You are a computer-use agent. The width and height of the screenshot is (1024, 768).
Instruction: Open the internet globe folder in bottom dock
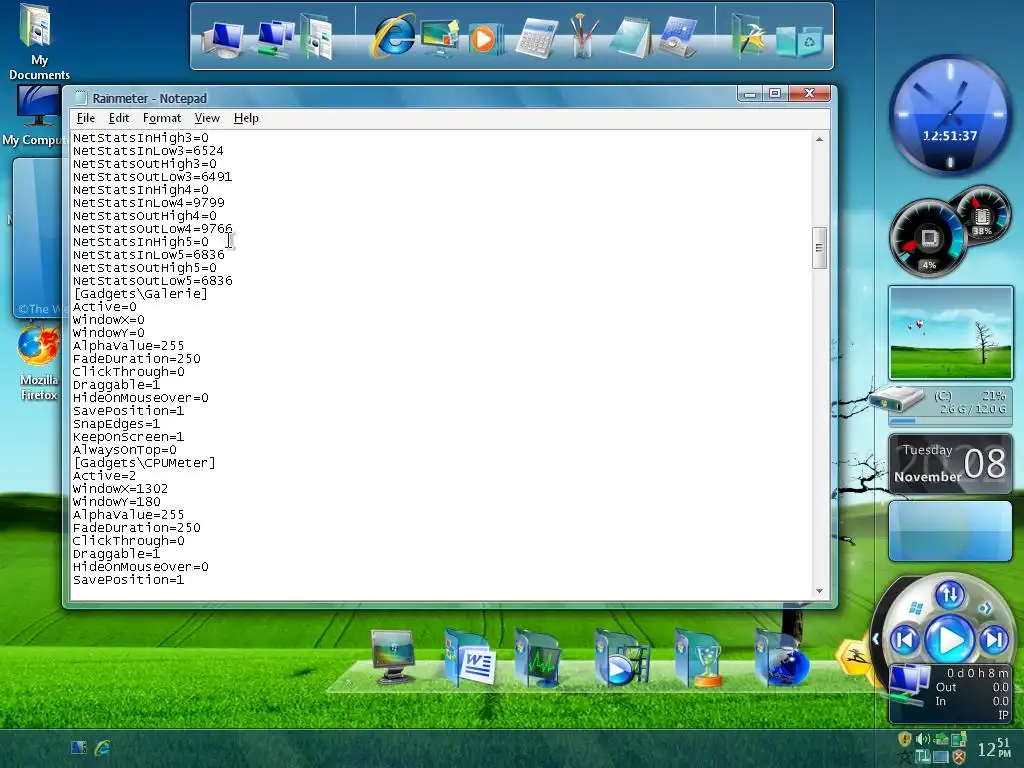tap(782, 658)
